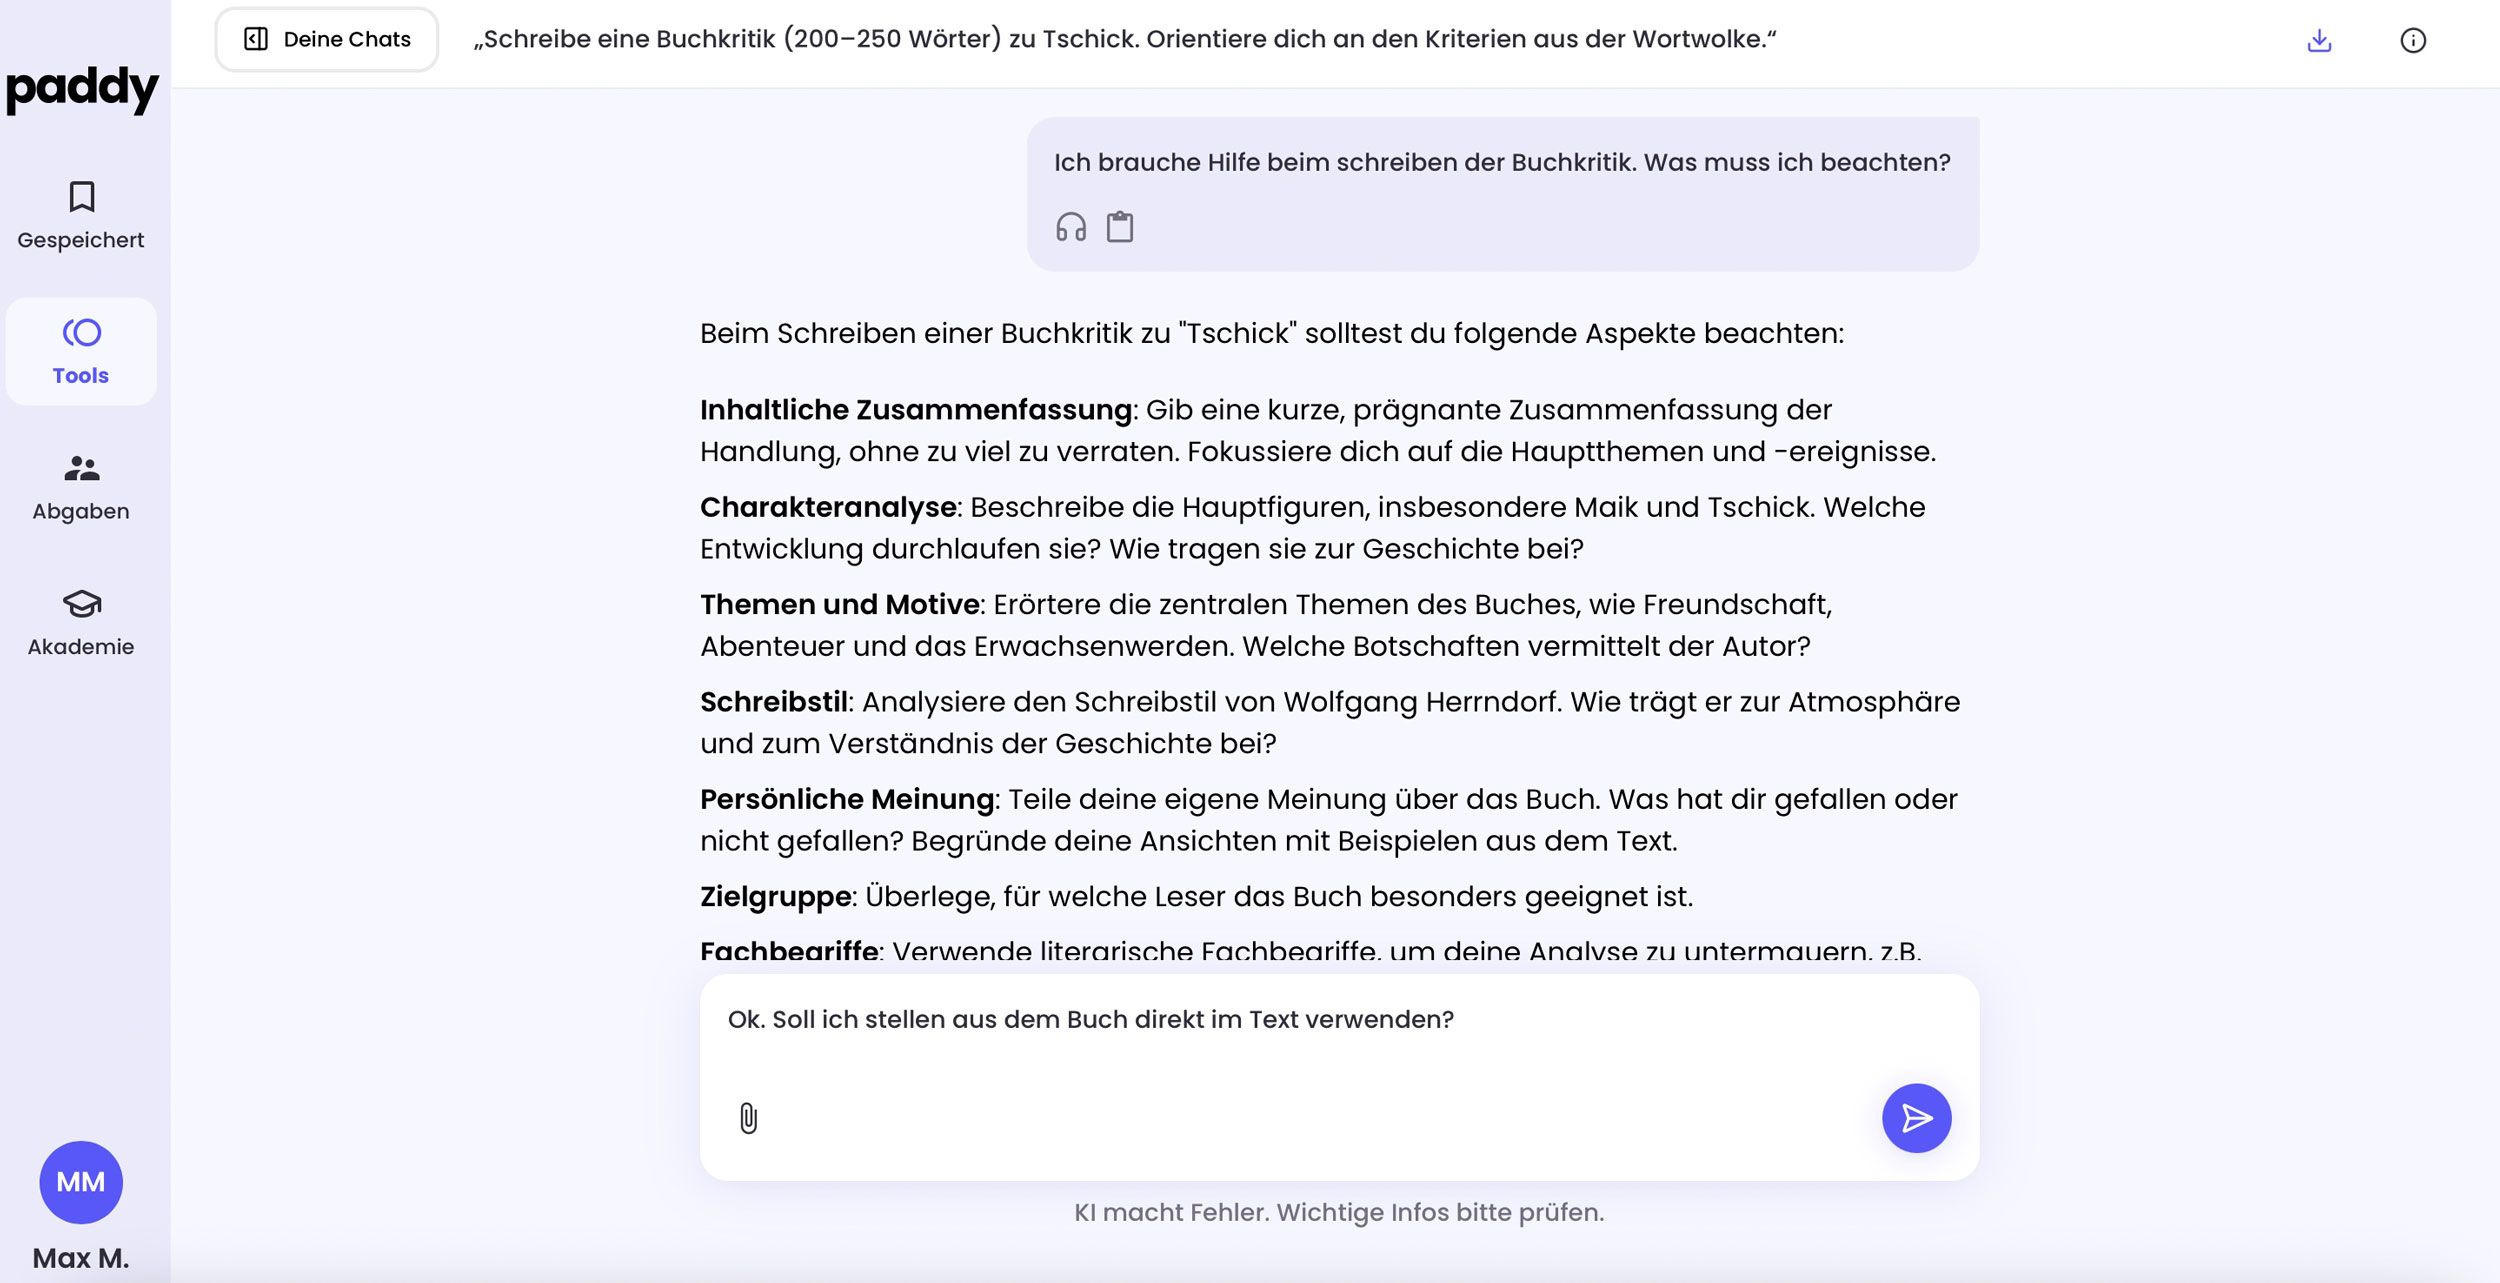Click the Max M. profile name
The image size is (2500, 1283).
click(81, 1258)
